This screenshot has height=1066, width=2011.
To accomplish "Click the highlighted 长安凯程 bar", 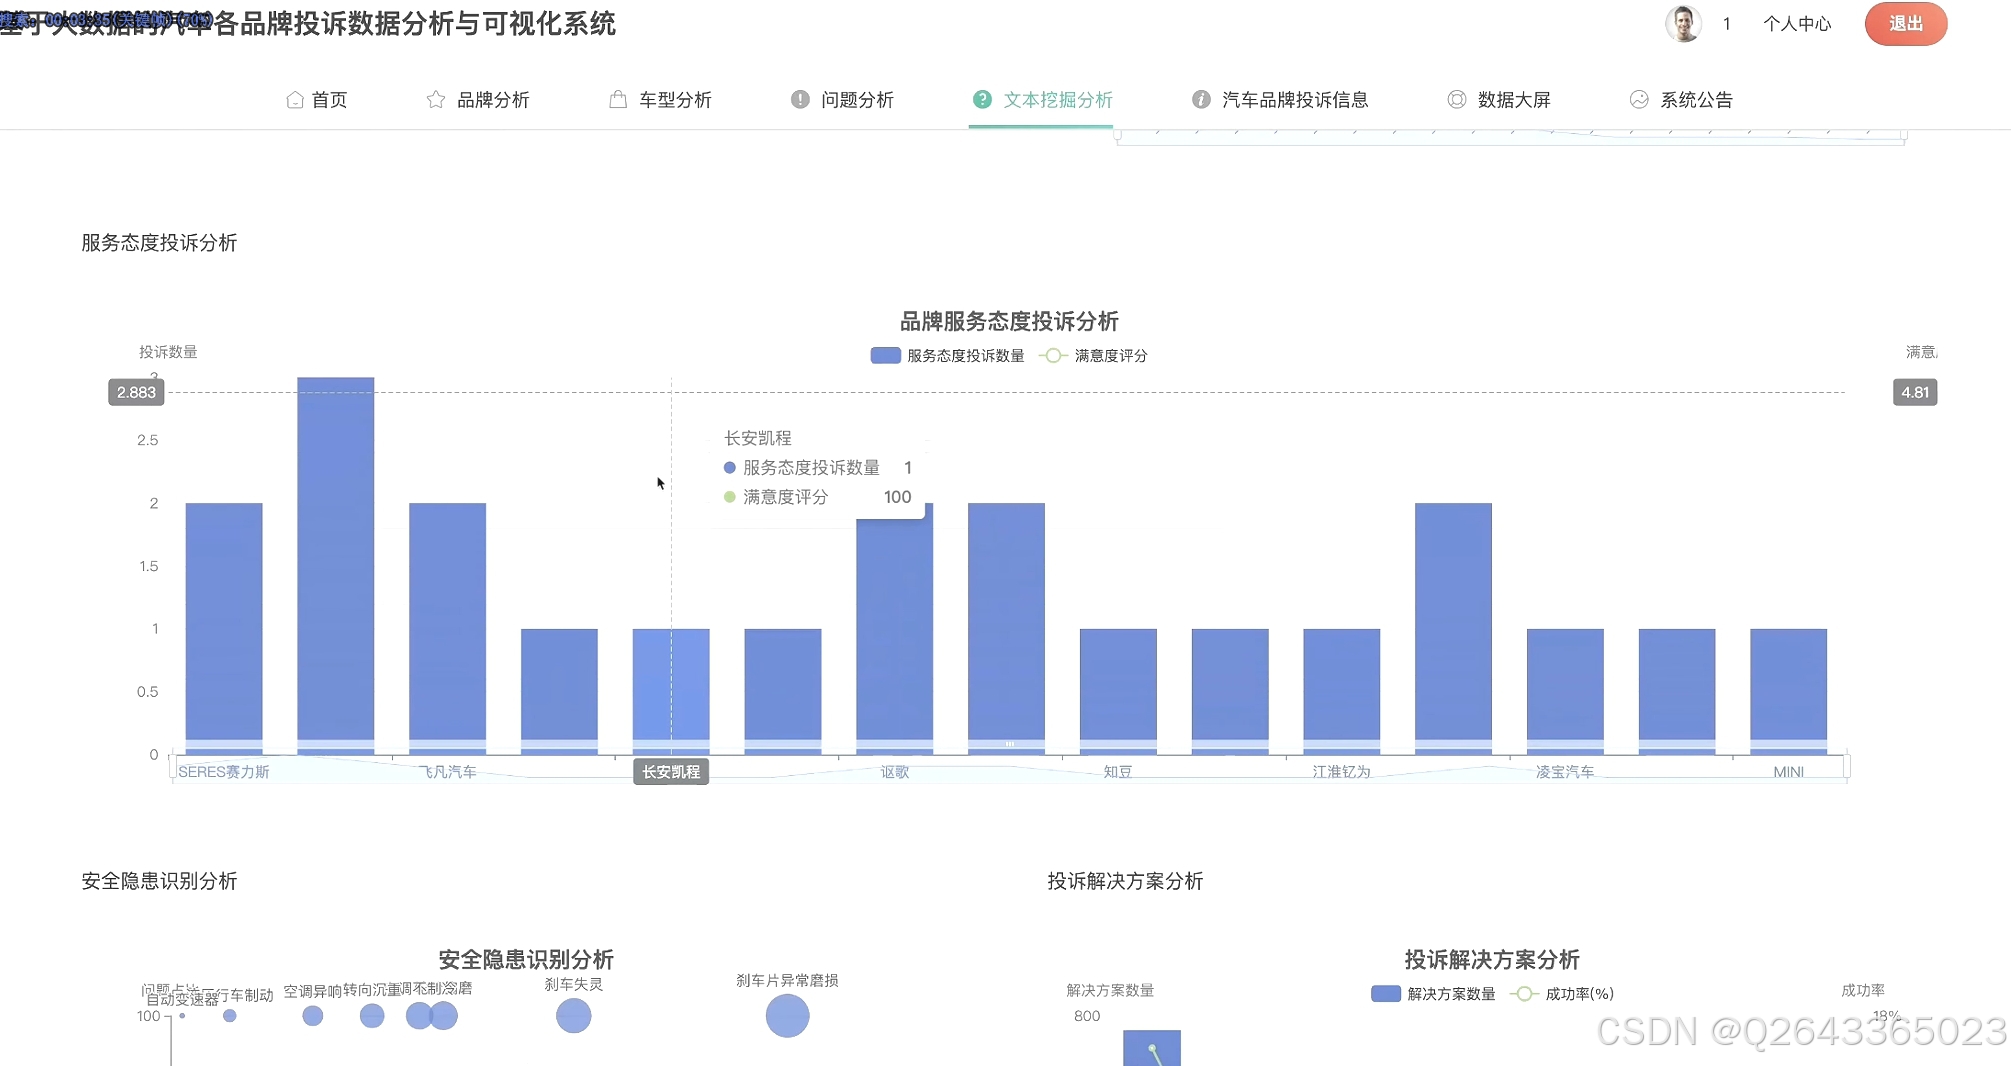I will pyautogui.click(x=671, y=691).
